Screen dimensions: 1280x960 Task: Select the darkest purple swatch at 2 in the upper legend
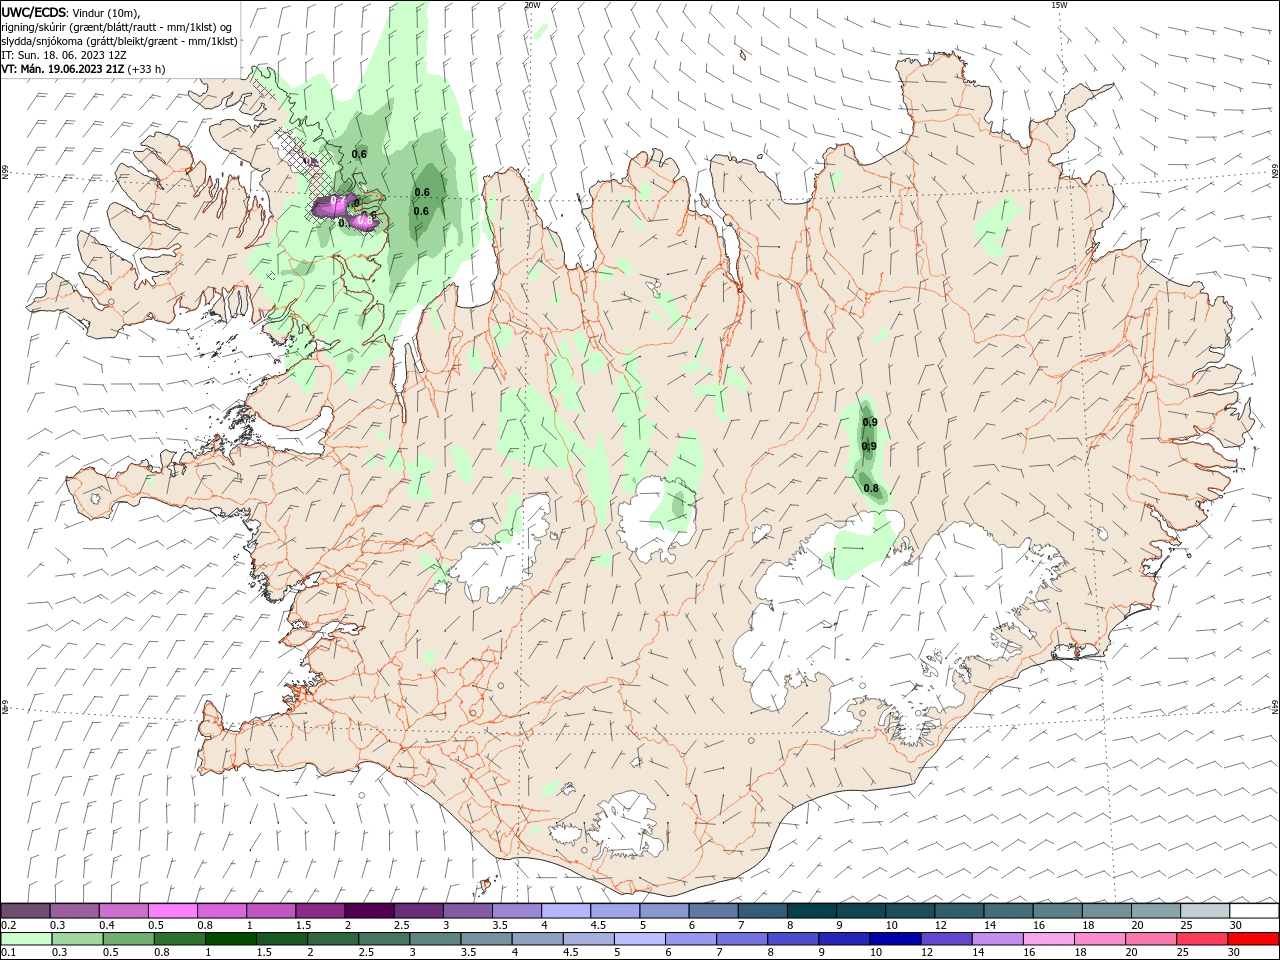click(368, 911)
